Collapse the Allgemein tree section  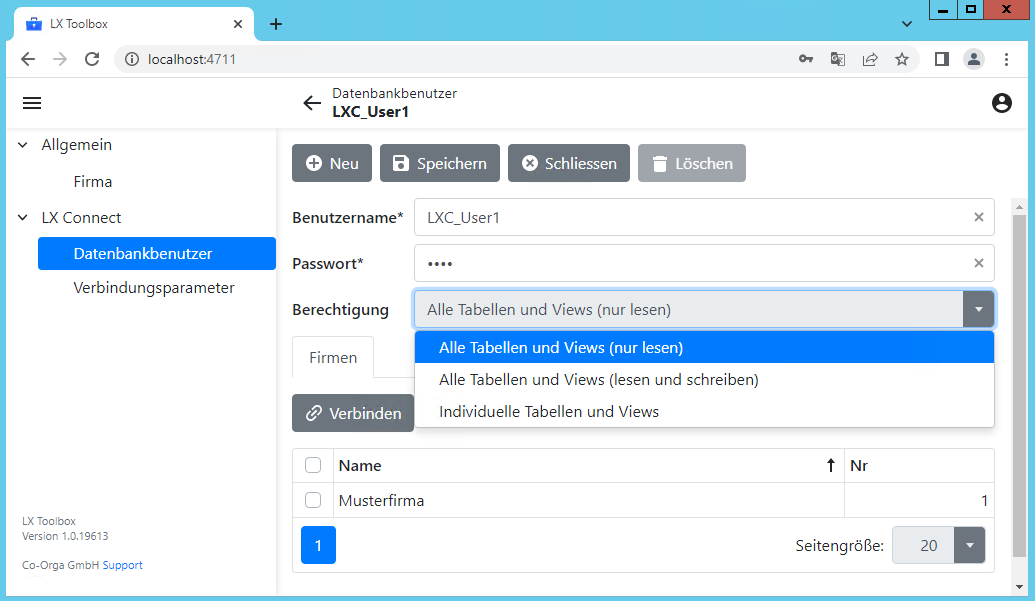pos(23,145)
